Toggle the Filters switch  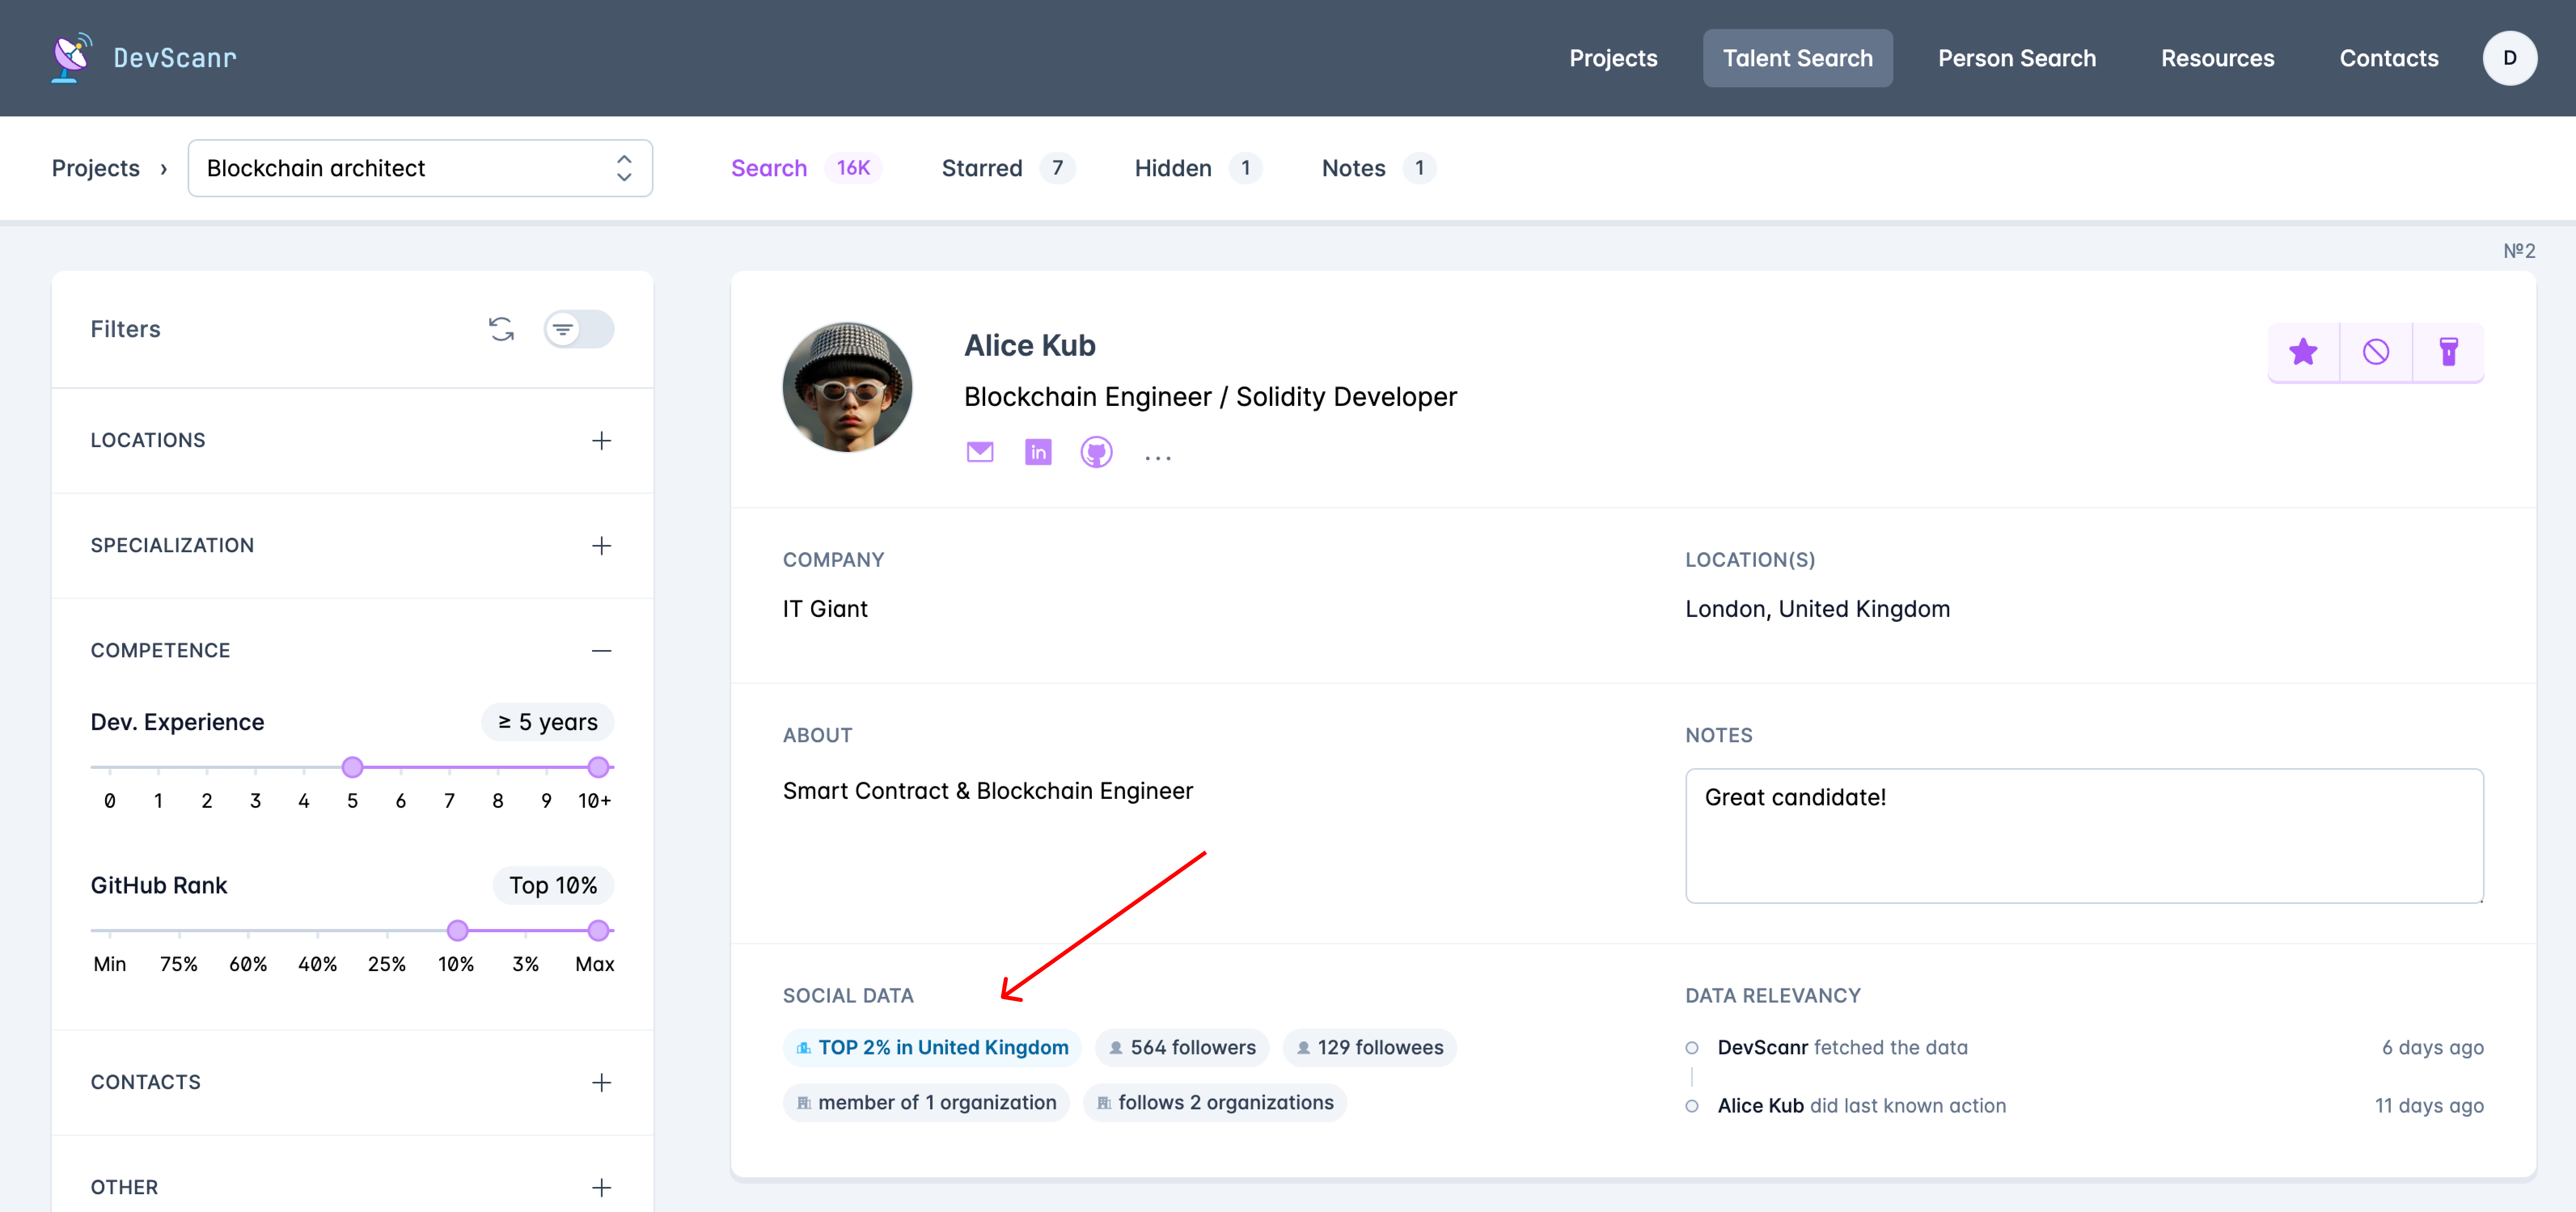pos(579,329)
